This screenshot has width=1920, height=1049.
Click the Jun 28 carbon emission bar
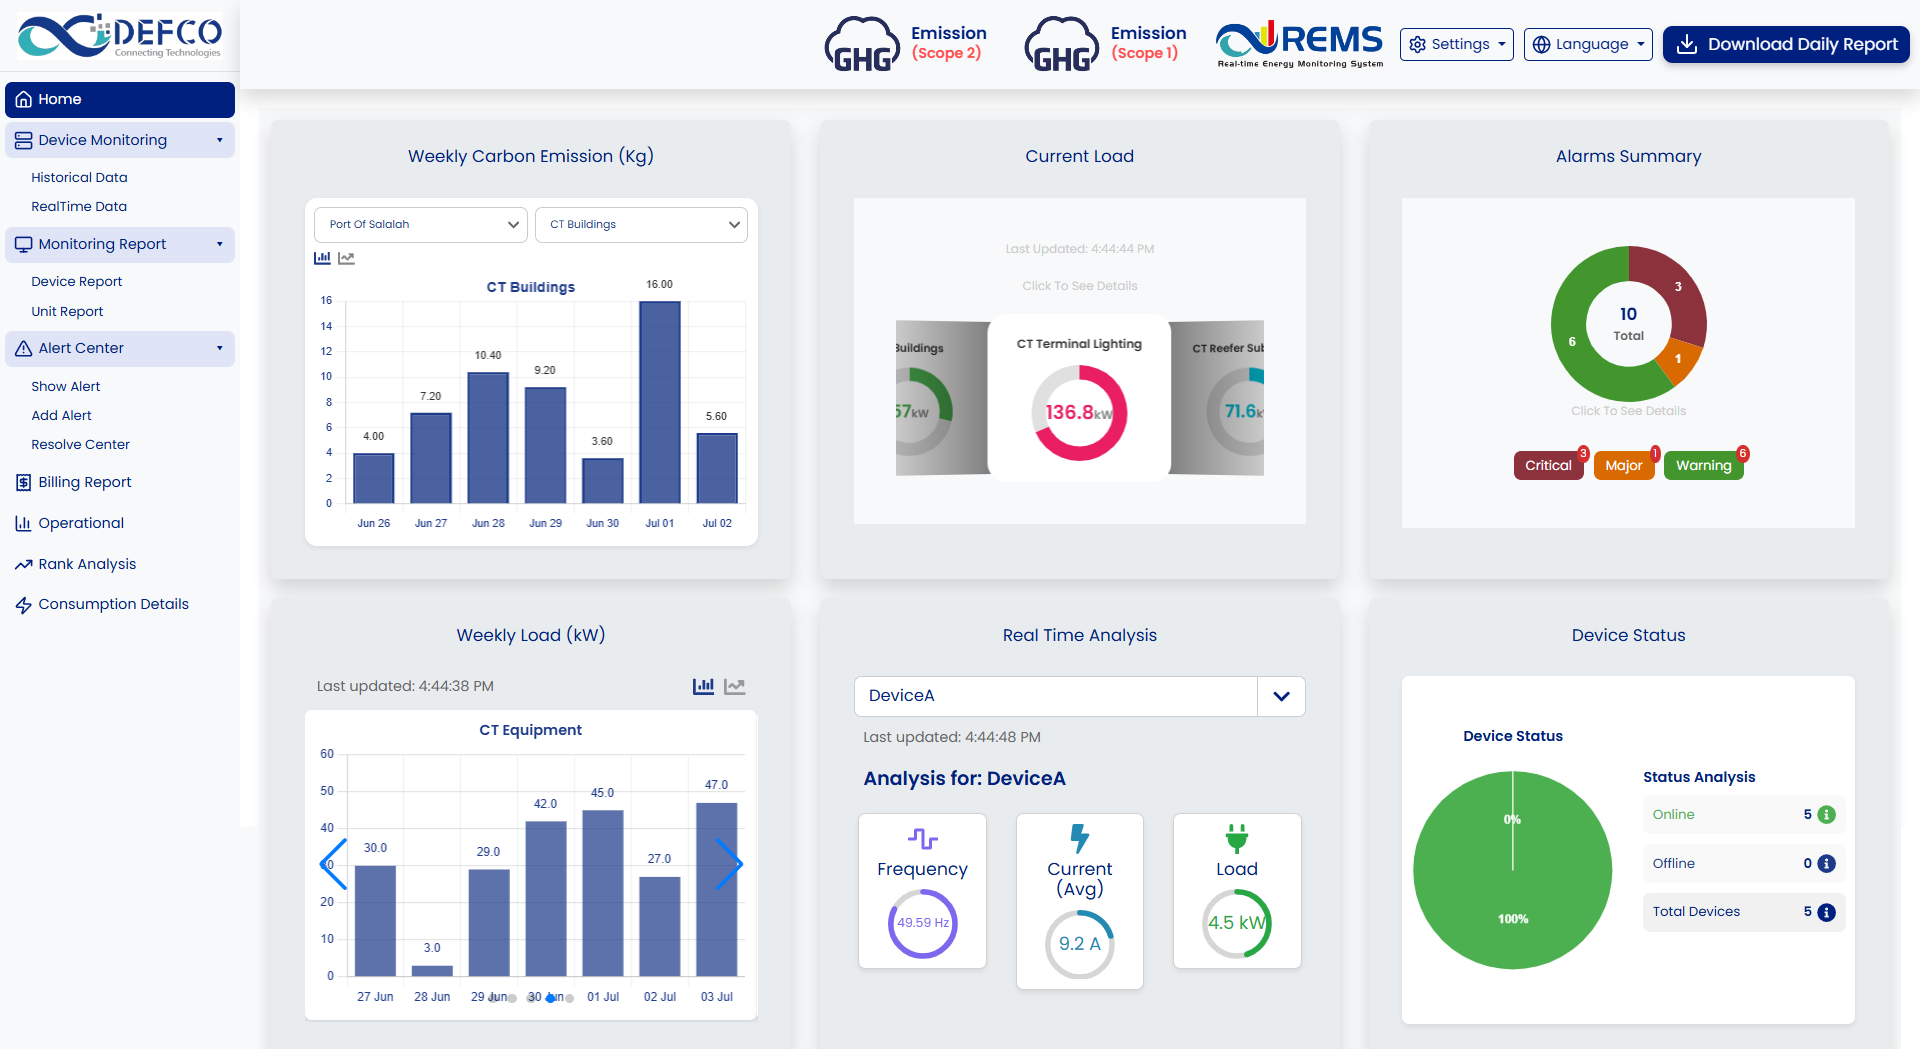coord(488,438)
